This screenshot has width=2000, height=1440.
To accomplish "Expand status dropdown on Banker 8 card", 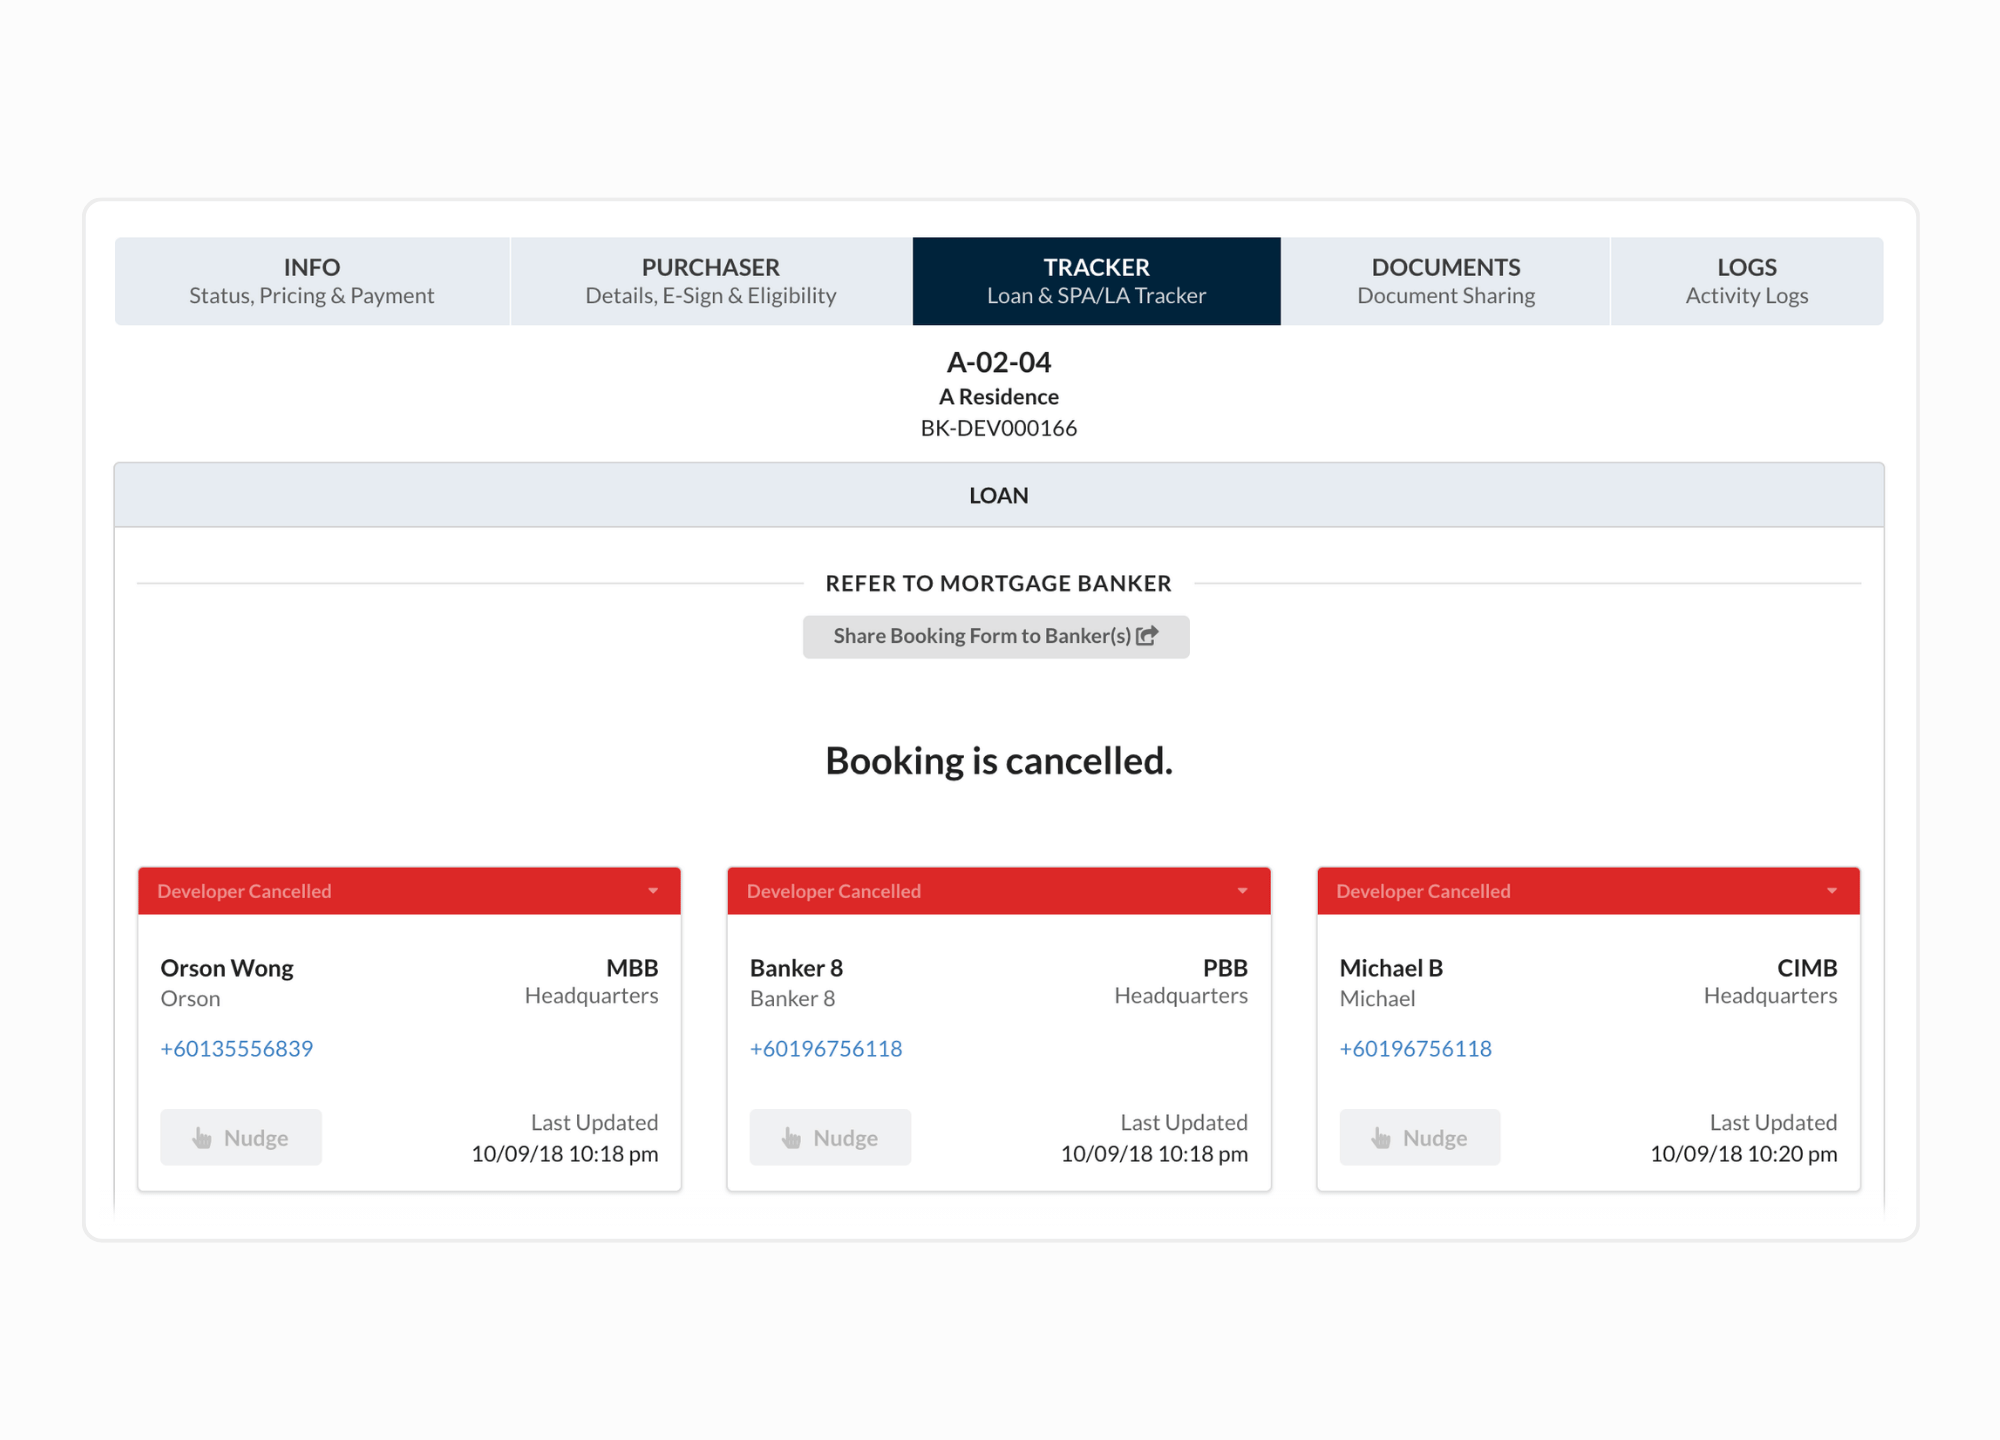I will pyautogui.click(x=1242, y=890).
